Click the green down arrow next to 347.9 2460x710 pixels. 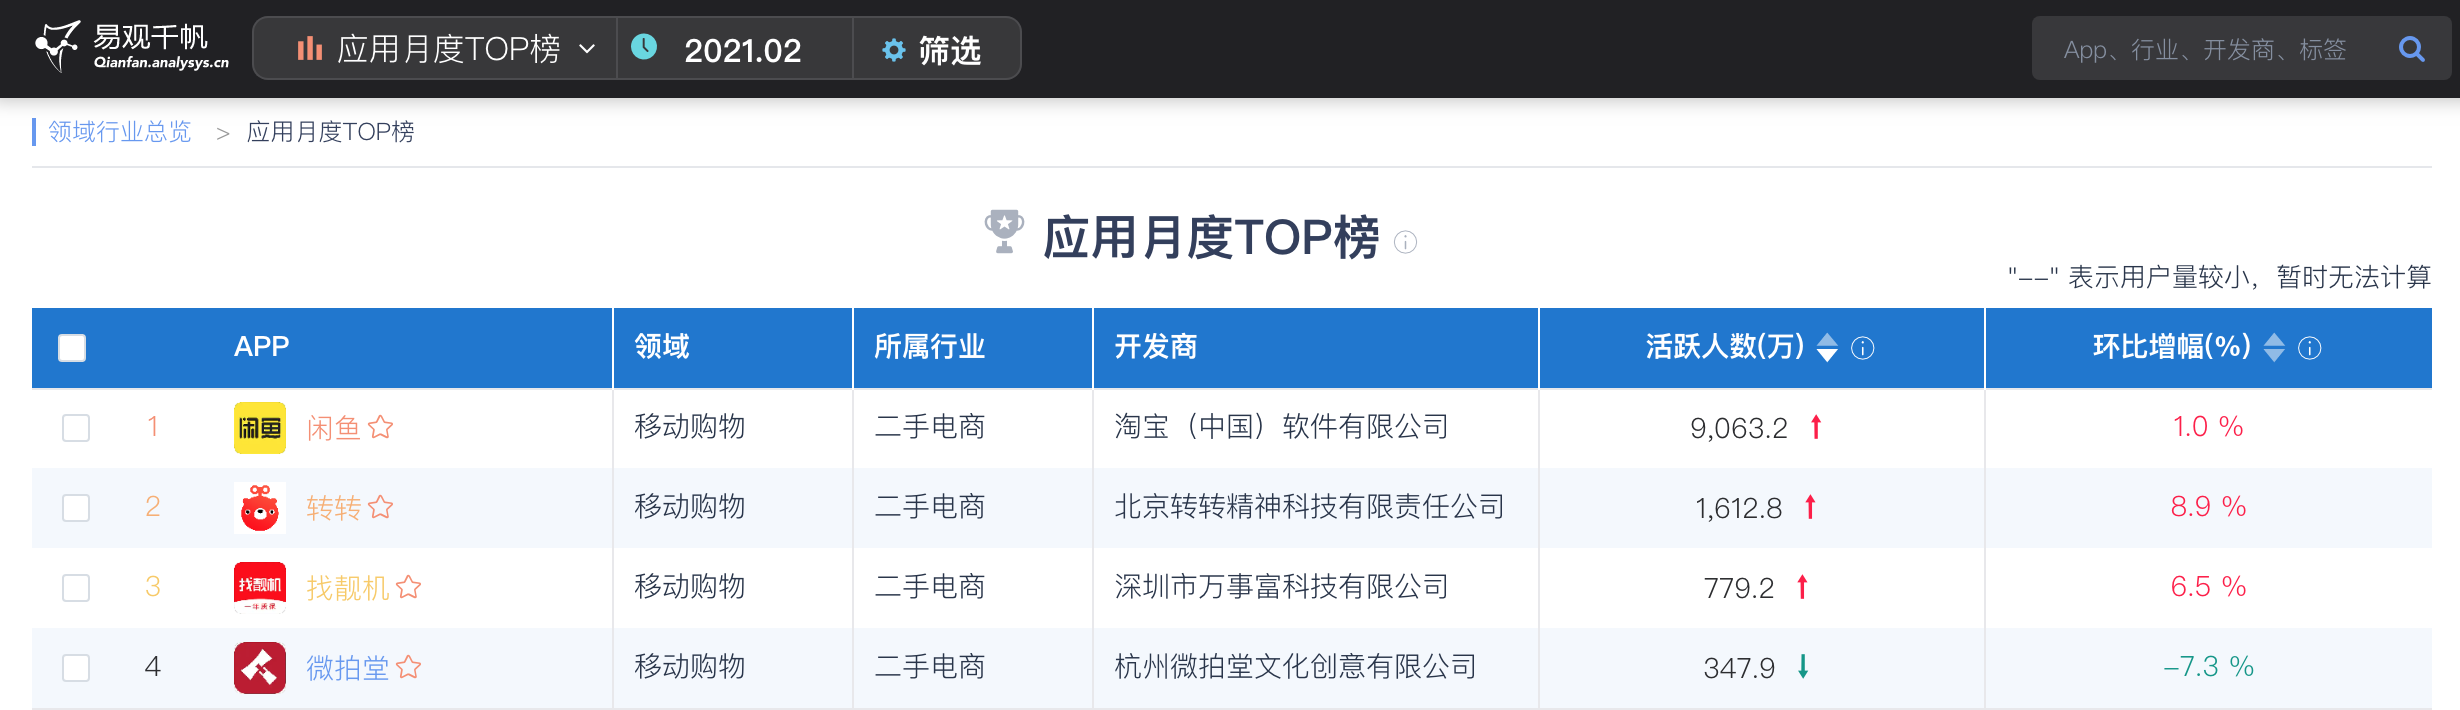tap(1803, 666)
